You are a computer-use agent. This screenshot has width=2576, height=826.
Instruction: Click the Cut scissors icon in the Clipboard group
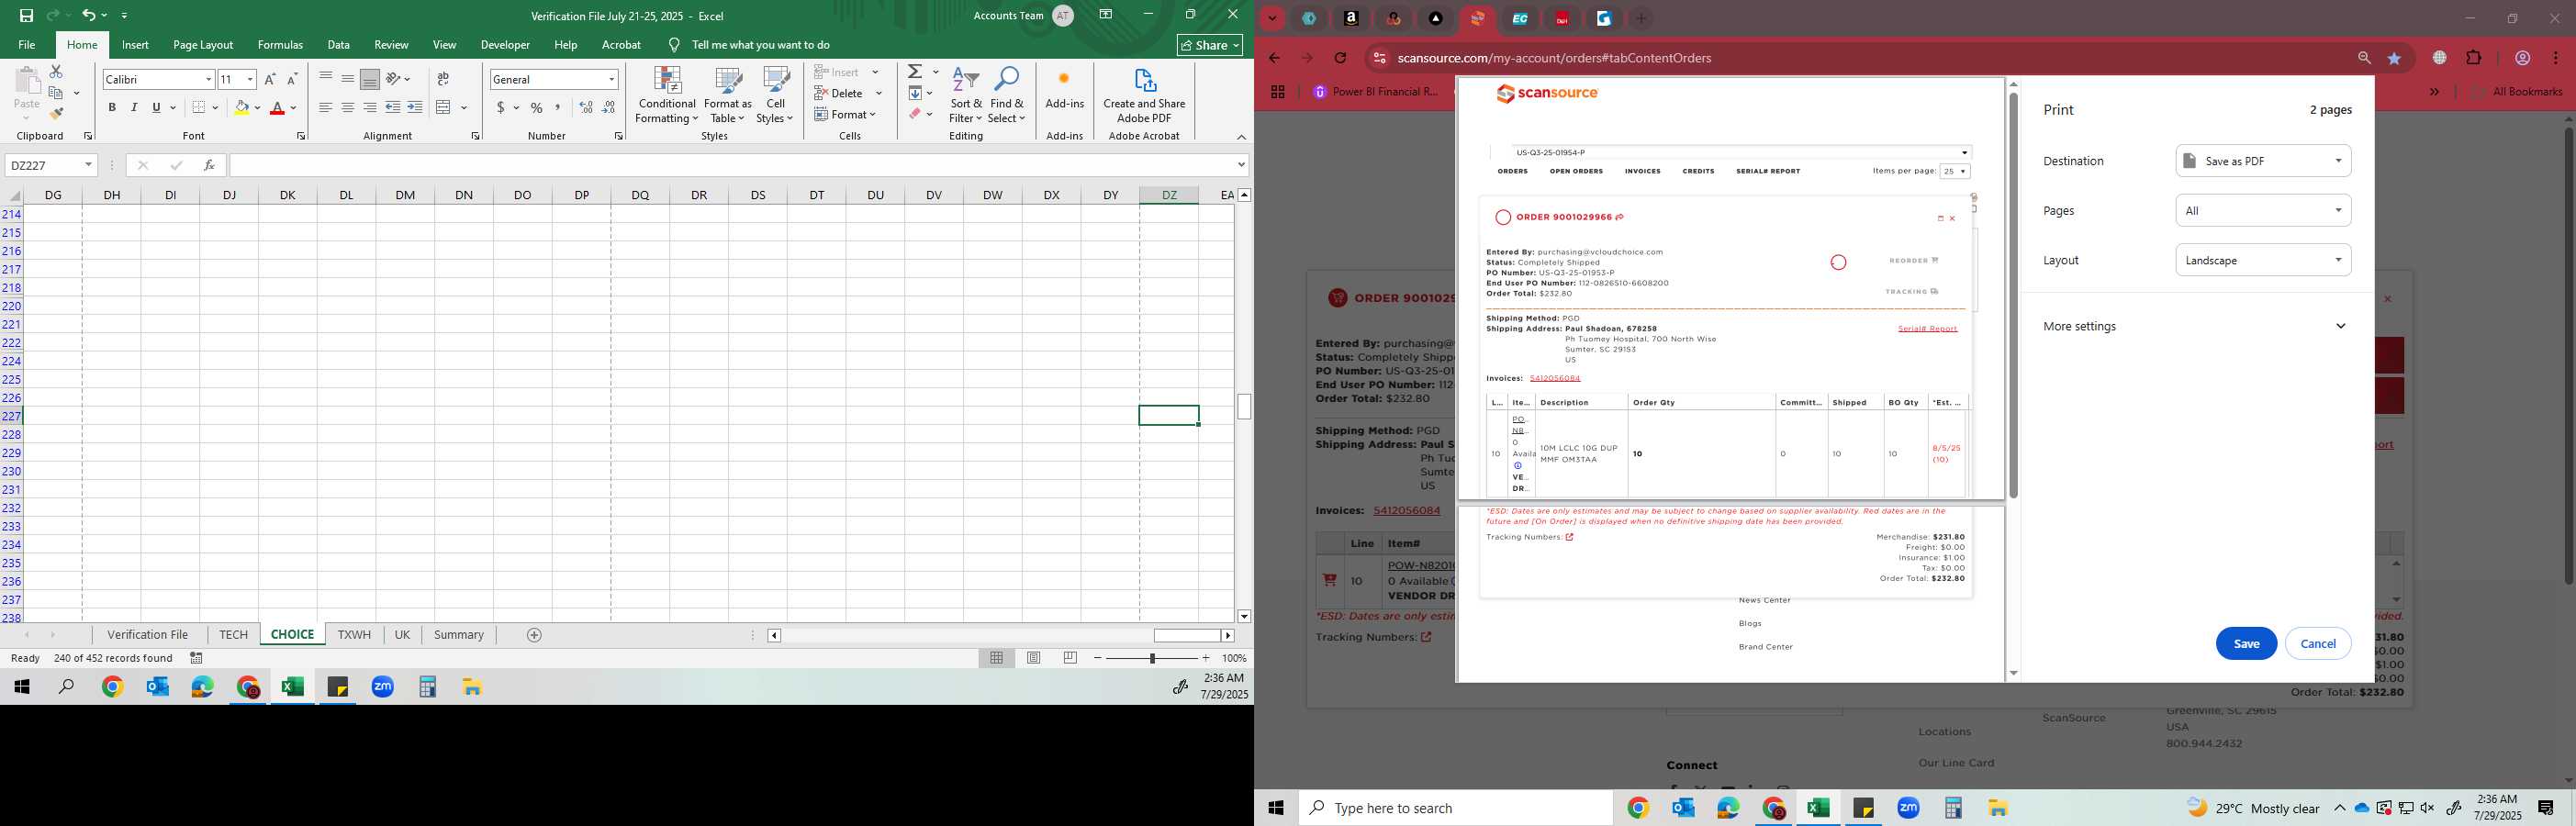click(56, 72)
